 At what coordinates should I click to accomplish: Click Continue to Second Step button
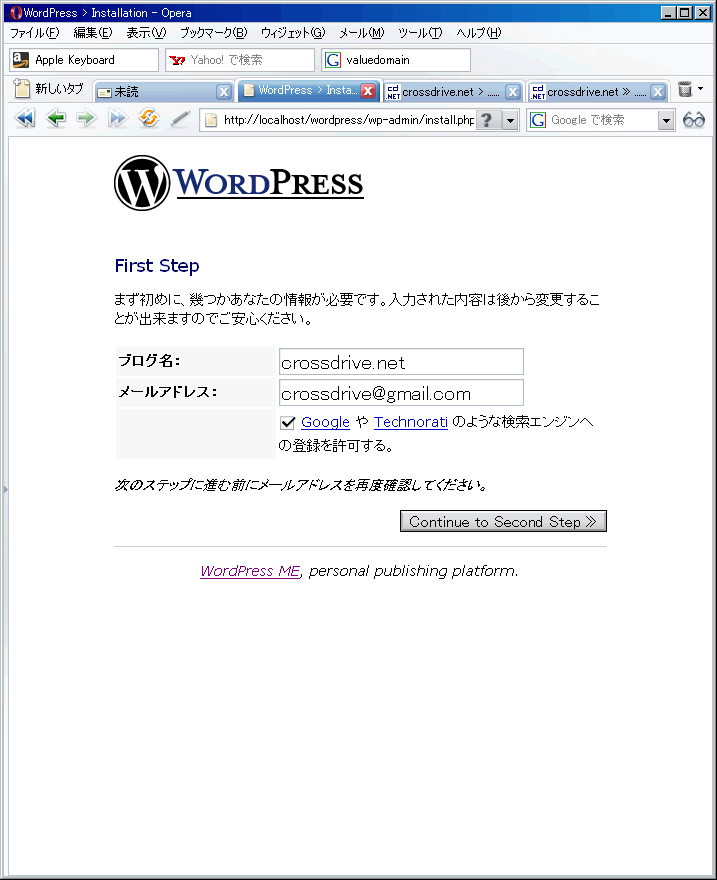point(503,521)
